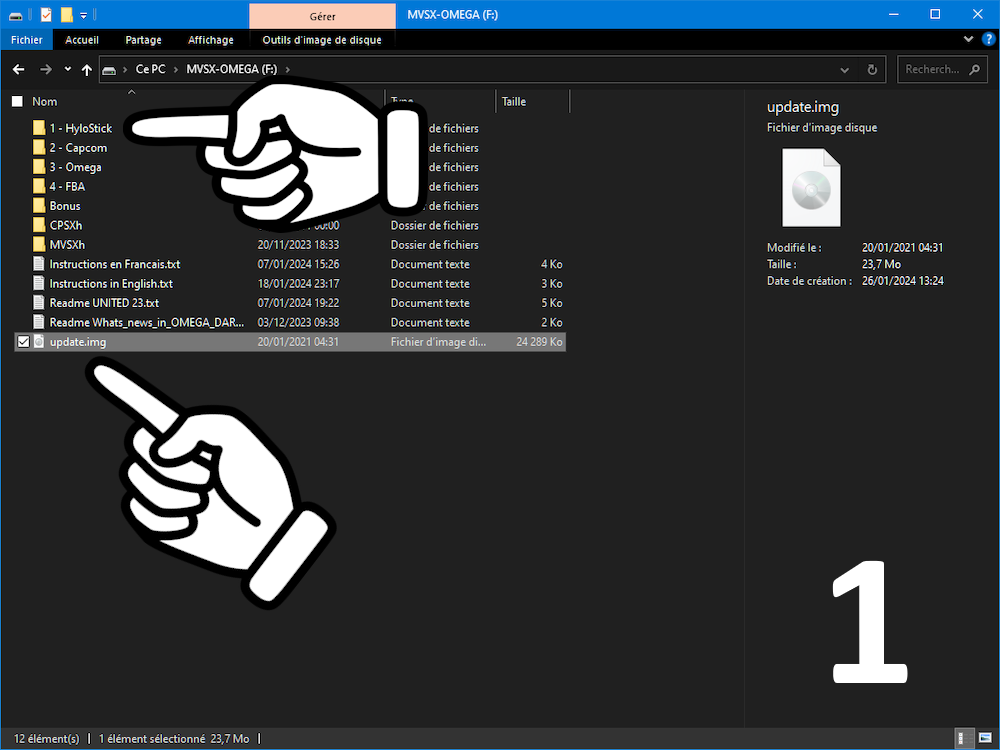Screen dimensions: 1000x750
Task: Switch to the Affichage ribbon tab
Action: click(x=210, y=40)
